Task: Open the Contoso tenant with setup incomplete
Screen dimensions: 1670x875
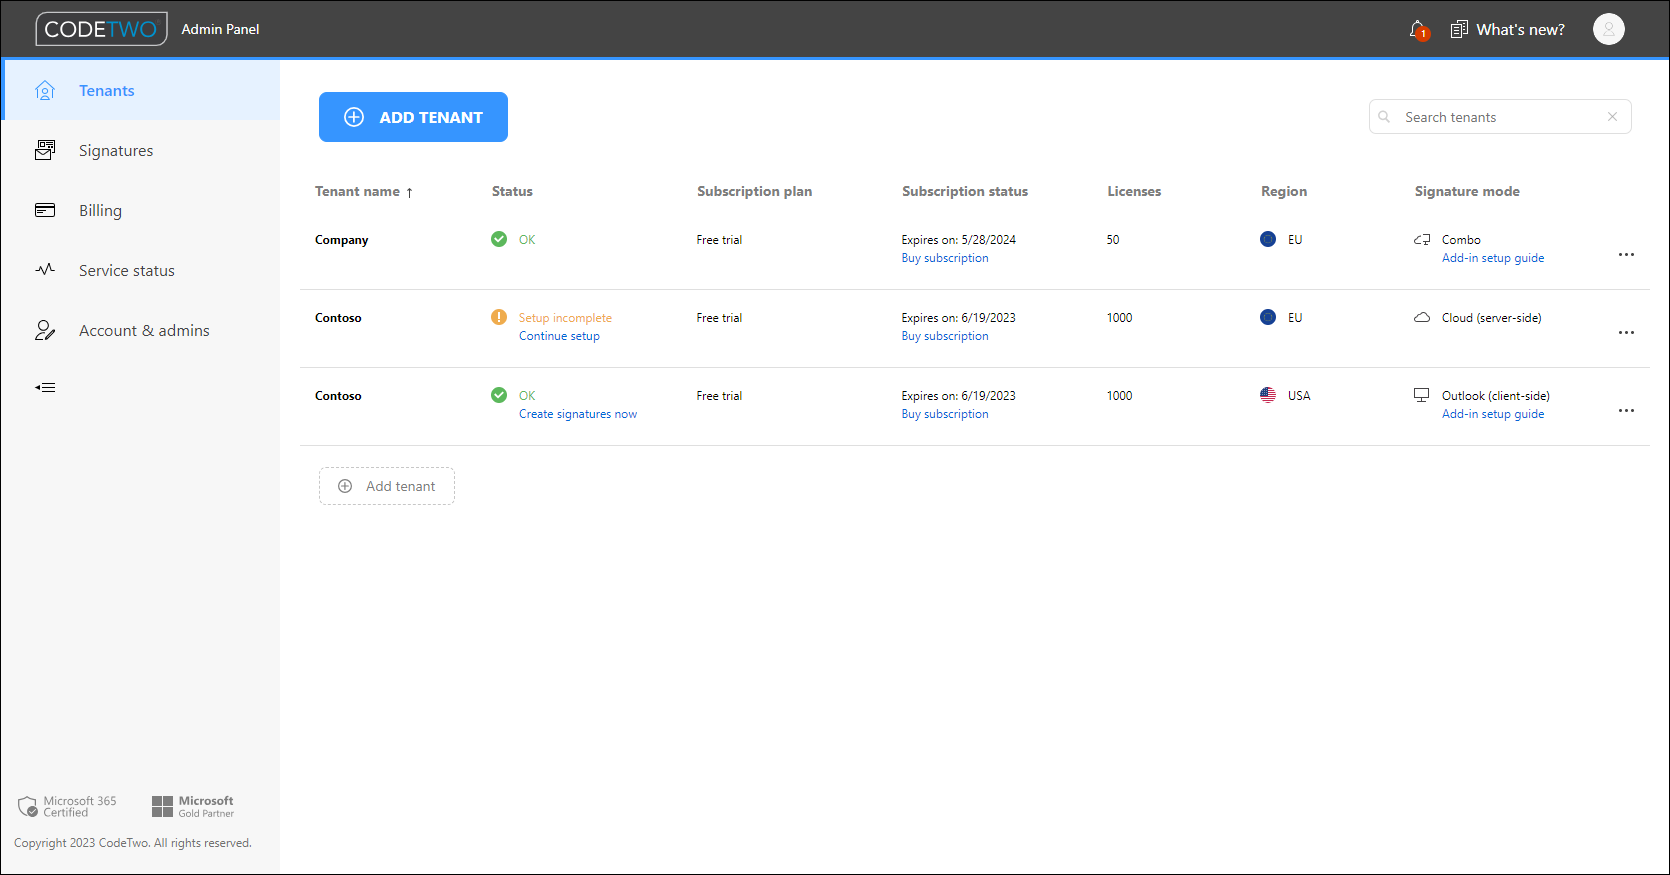Action: (338, 318)
